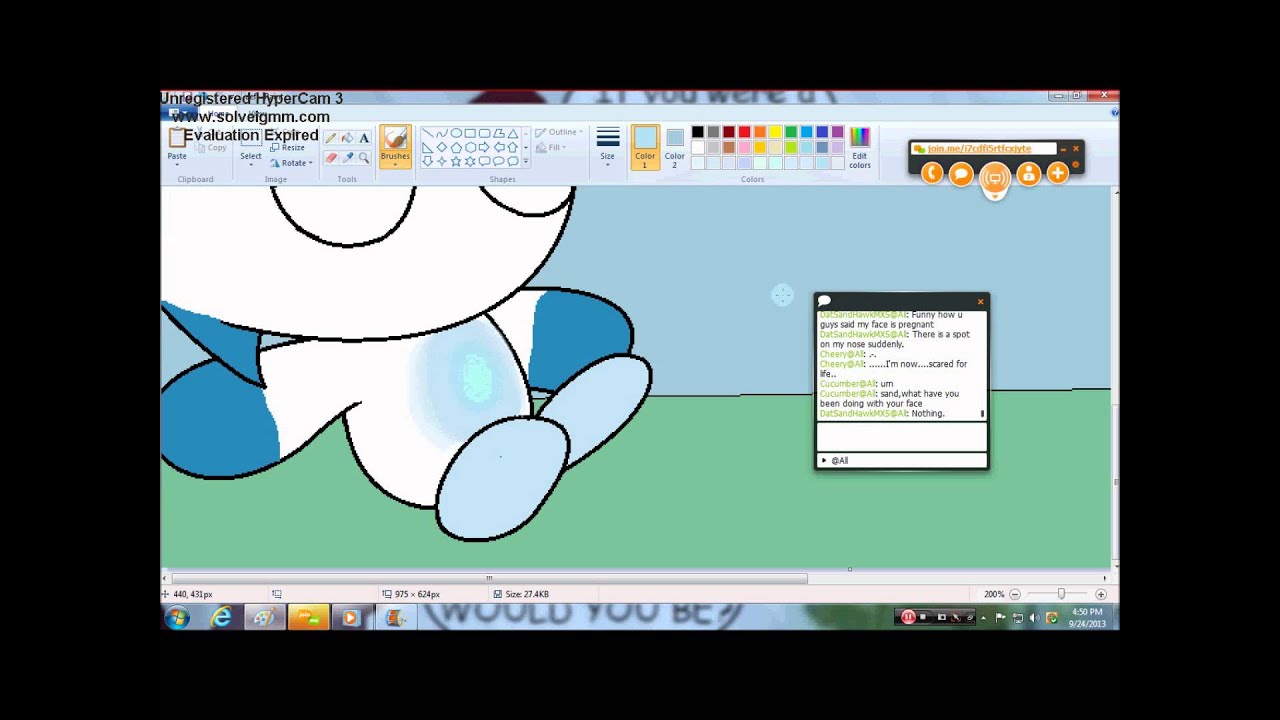Image resolution: width=1280 pixels, height=720 pixels.
Task: Click the chat message input field
Action: (x=901, y=437)
